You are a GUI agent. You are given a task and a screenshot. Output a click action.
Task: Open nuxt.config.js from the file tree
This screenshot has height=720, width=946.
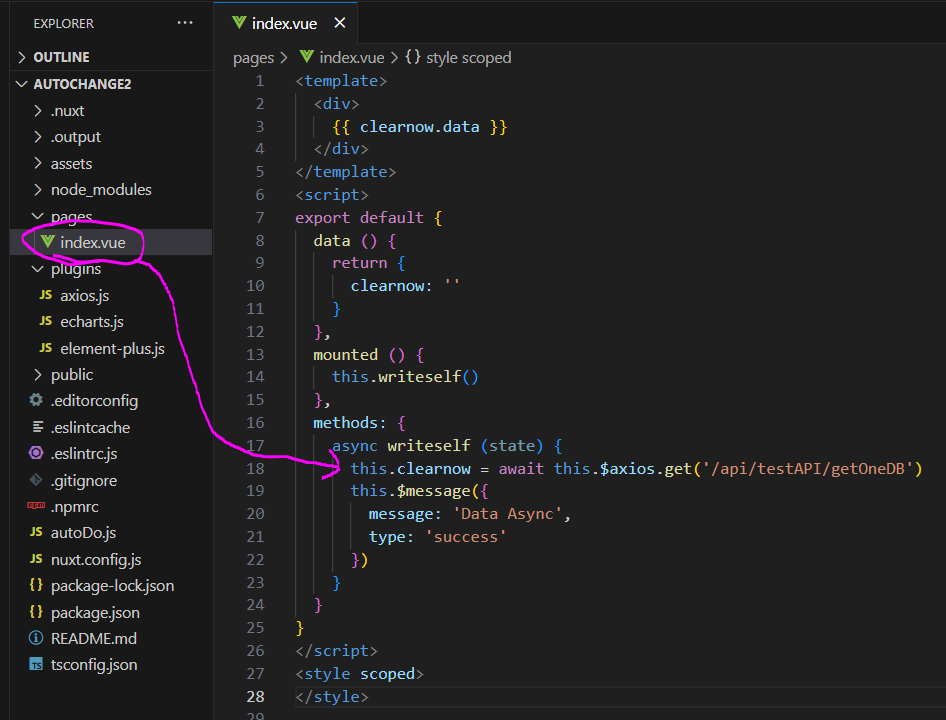point(95,560)
